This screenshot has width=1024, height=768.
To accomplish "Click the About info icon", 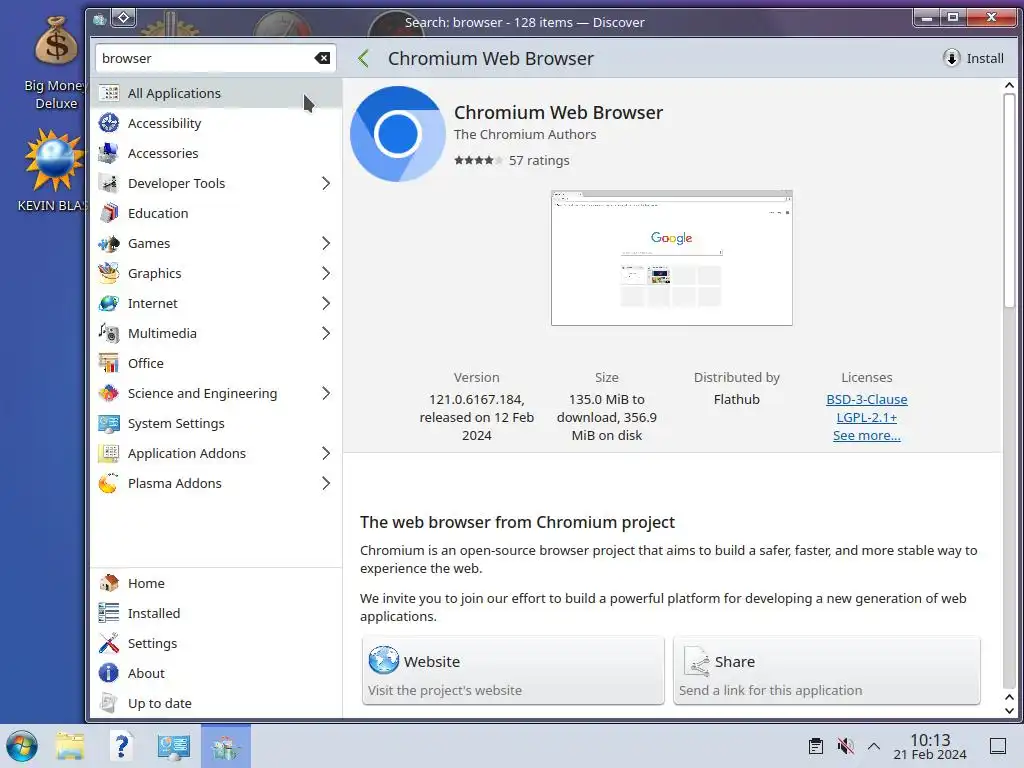I will pos(108,673).
